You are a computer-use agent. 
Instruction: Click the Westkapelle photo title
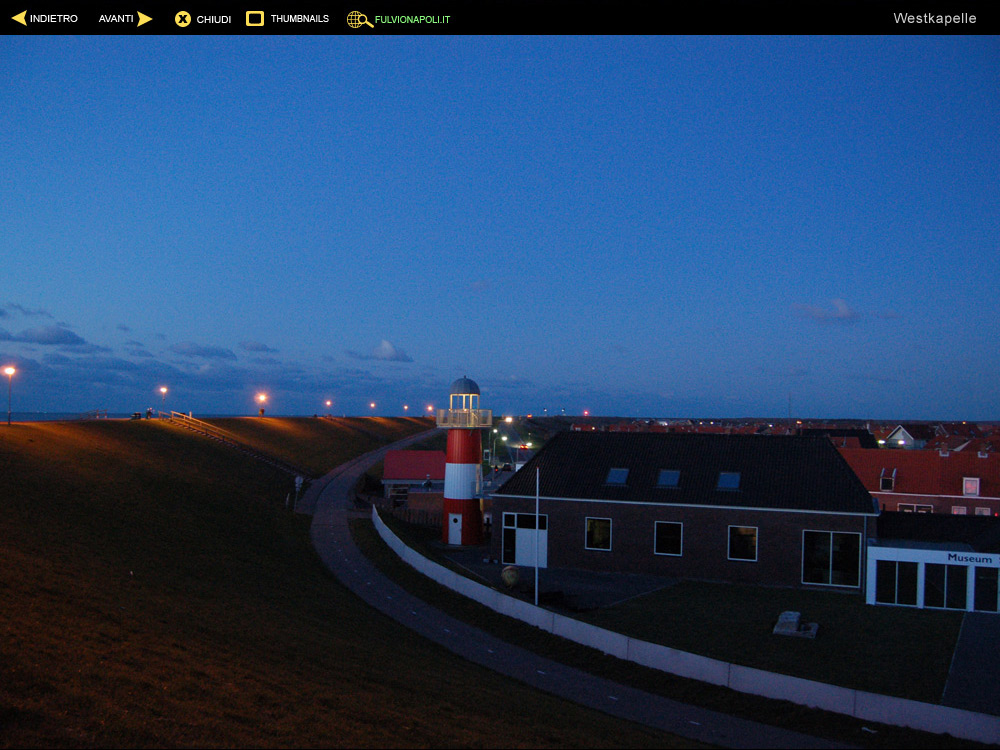pos(934,18)
